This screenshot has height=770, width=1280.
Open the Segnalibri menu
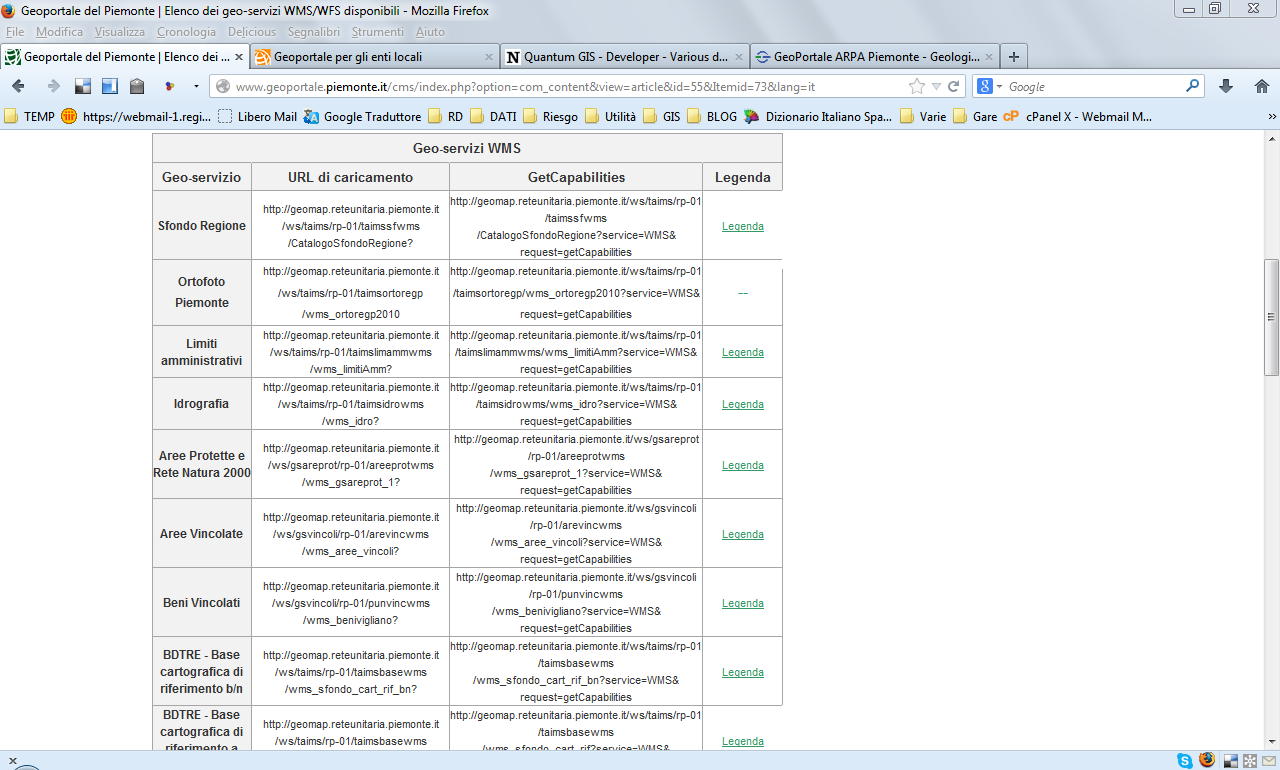pyautogui.click(x=315, y=32)
